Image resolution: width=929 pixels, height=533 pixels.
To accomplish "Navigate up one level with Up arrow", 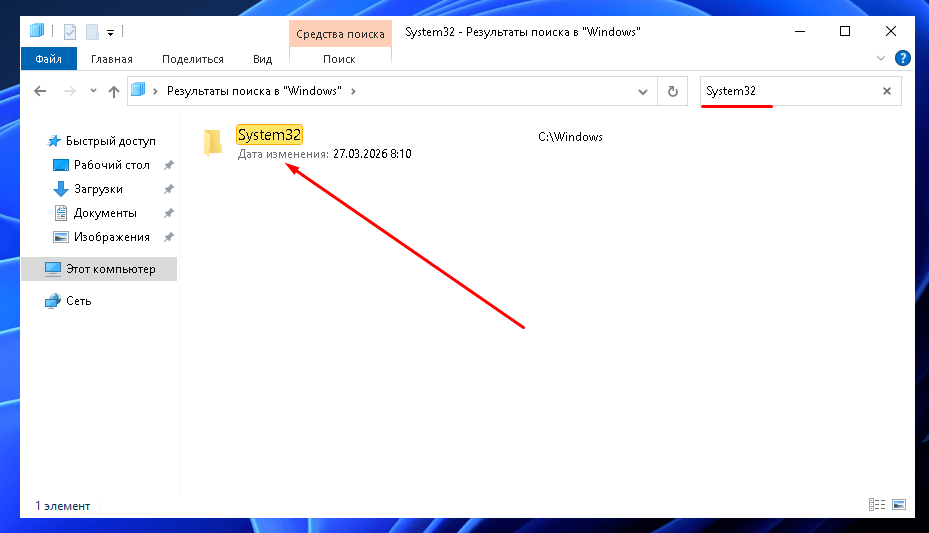I will point(114,91).
